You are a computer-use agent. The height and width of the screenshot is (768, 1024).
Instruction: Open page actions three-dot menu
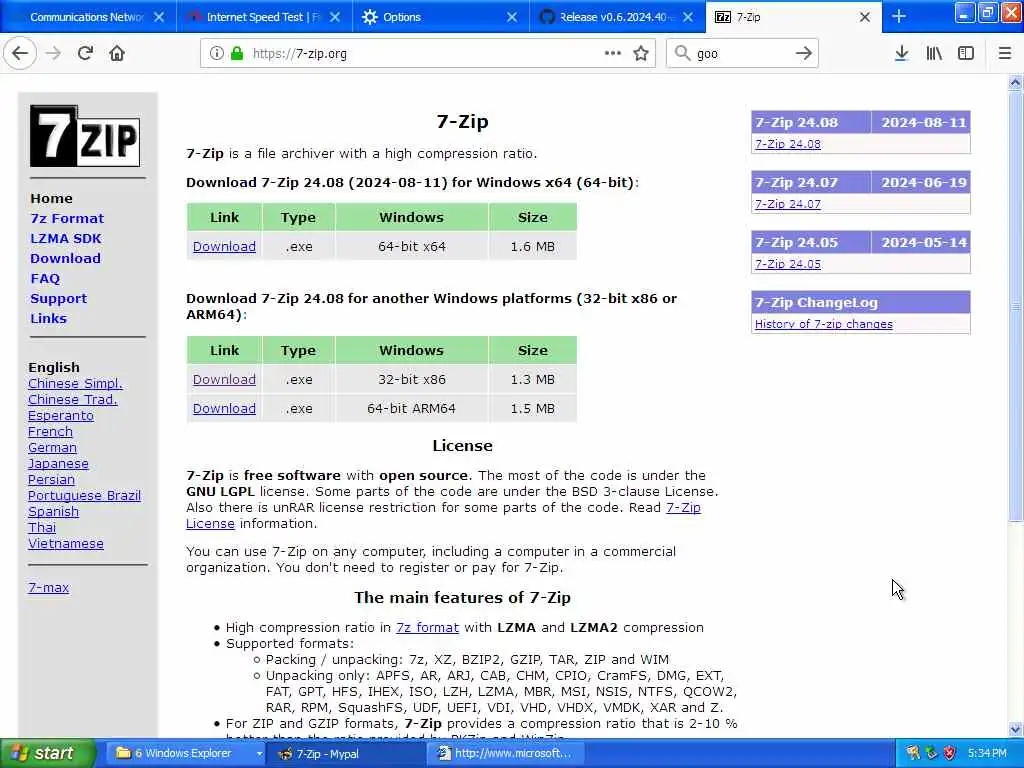613,54
